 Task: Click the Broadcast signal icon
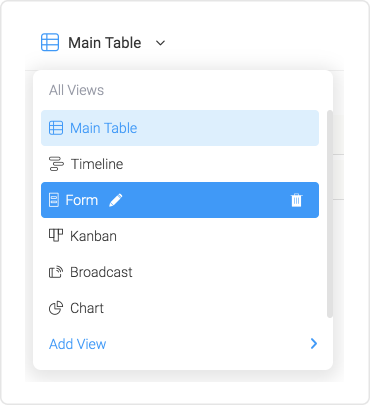(x=56, y=272)
